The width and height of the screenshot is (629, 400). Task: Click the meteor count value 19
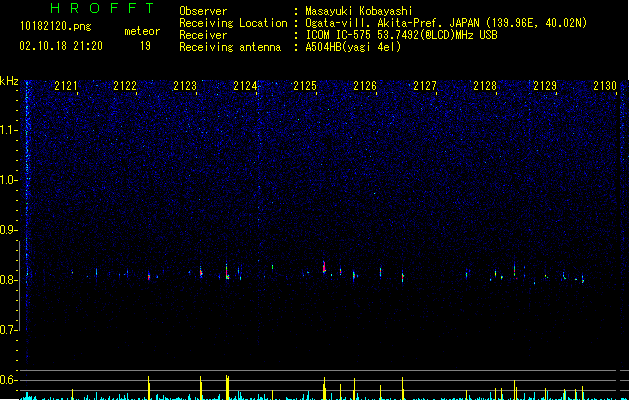tap(145, 46)
